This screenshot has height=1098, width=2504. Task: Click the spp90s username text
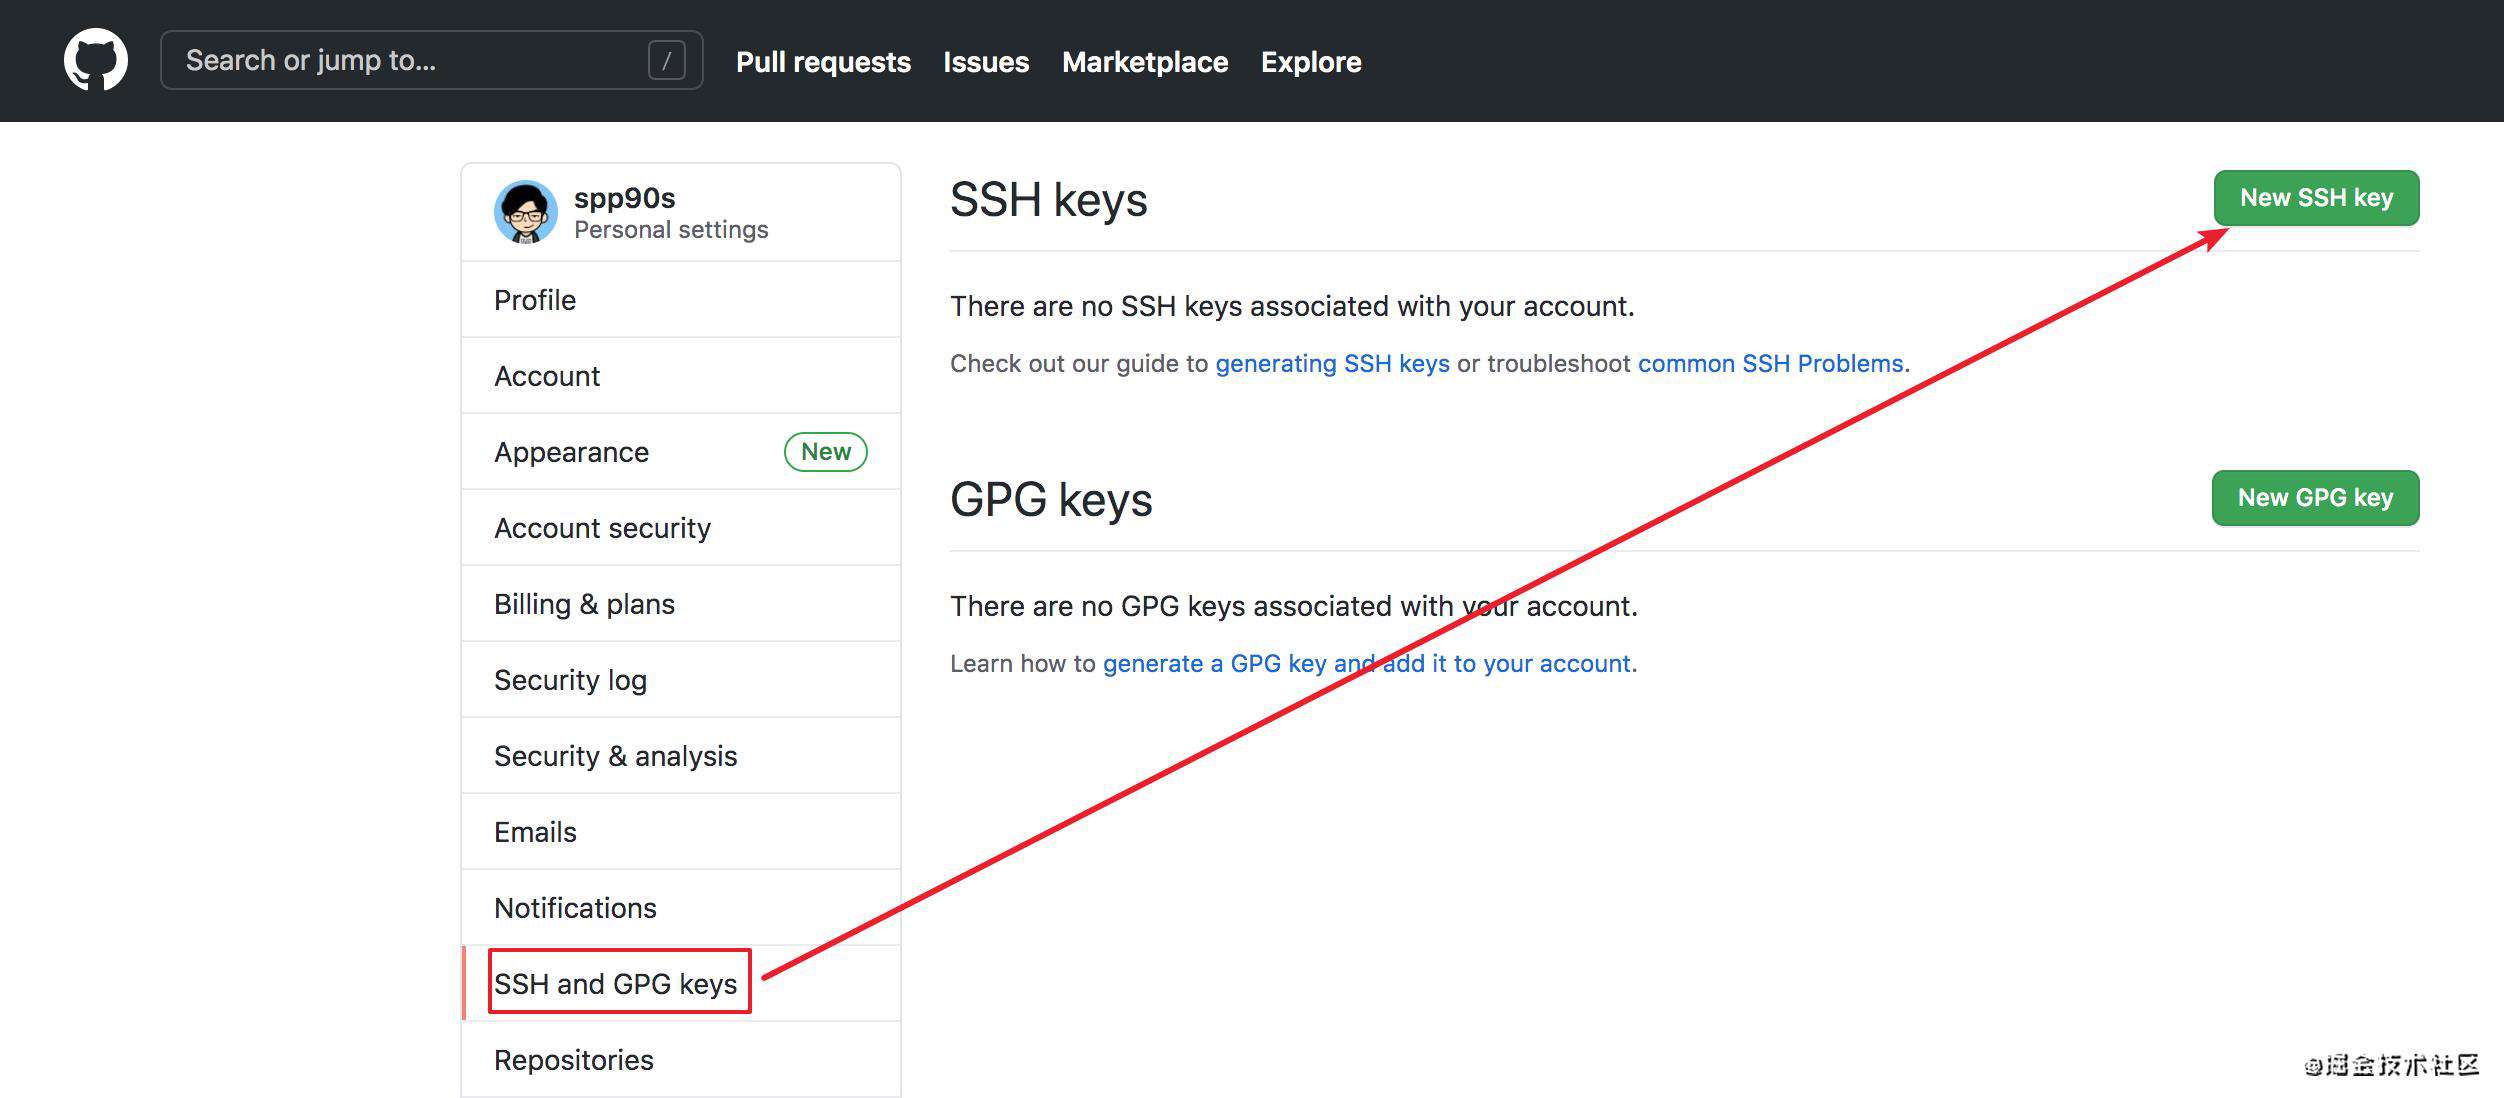point(624,198)
